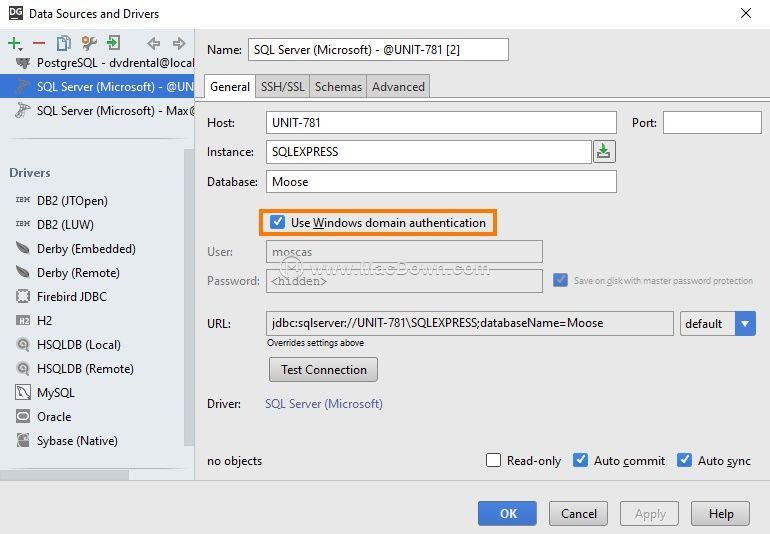Switch to the General tab
The width and height of the screenshot is (770, 534).
coord(230,87)
